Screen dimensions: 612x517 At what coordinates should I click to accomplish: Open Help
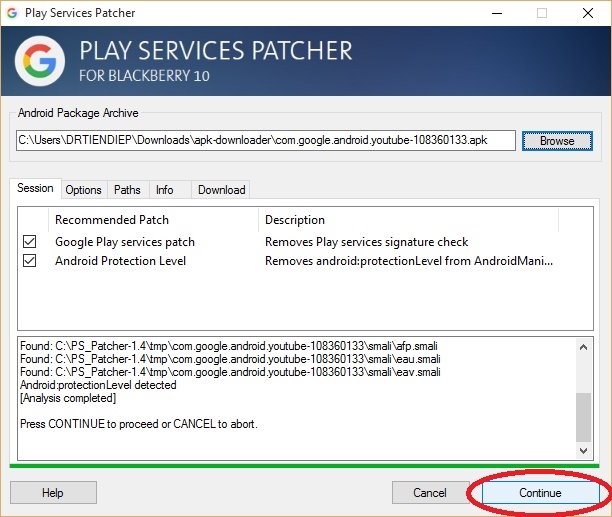click(53, 493)
